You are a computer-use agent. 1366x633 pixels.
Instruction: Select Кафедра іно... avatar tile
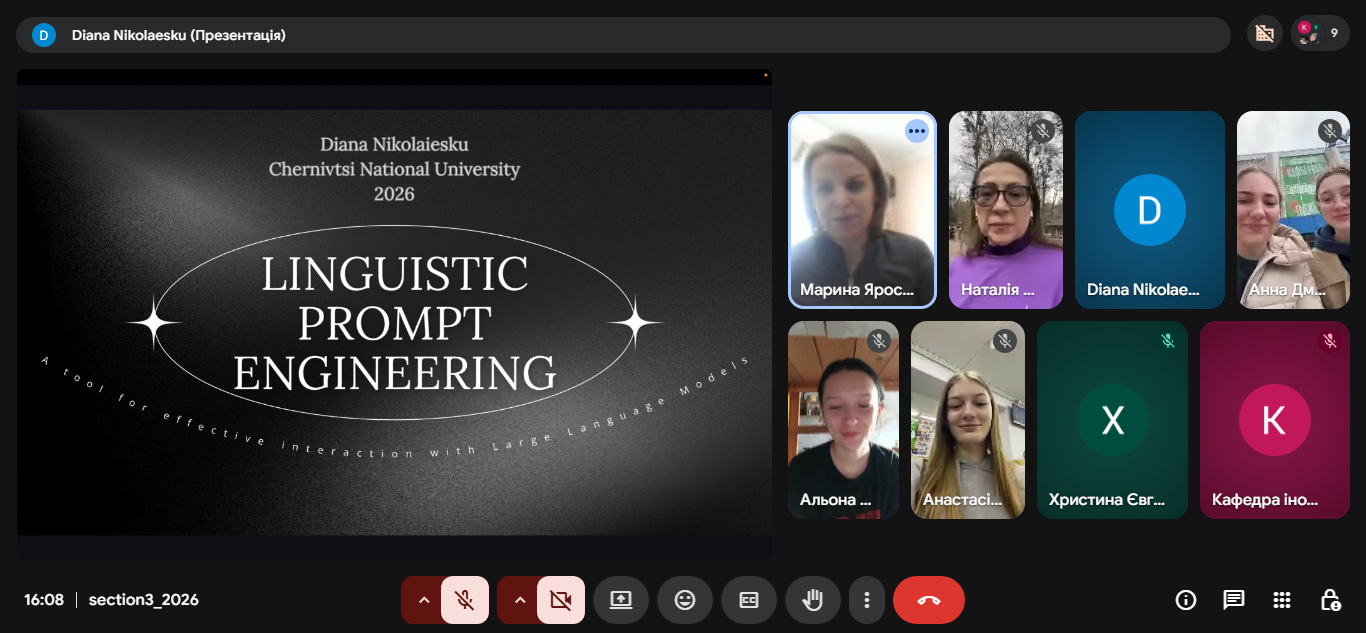point(1275,420)
